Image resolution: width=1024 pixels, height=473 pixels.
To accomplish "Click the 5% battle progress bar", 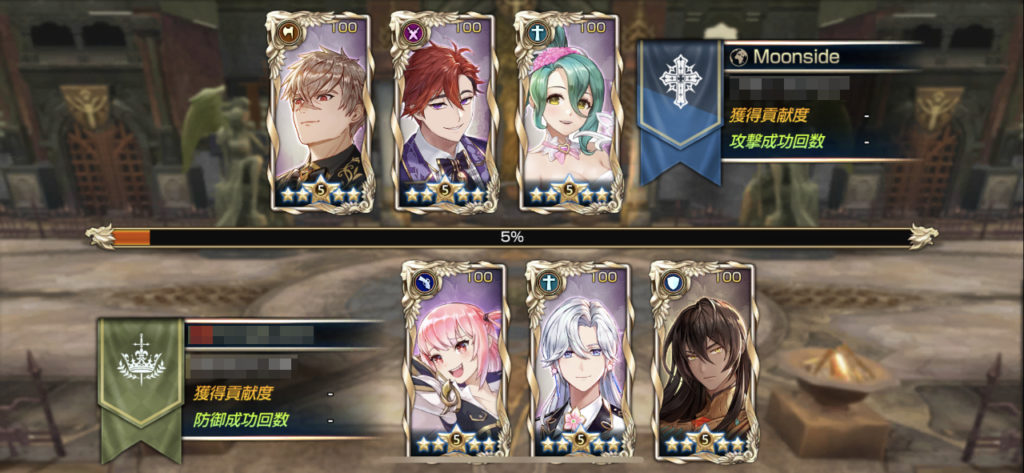I will pos(512,237).
